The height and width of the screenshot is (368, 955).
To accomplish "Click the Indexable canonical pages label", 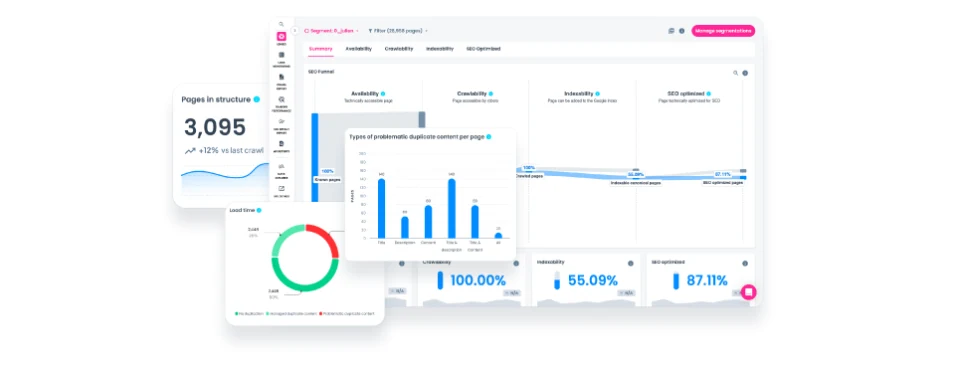I will pyautogui.click(x=636, y=182).
